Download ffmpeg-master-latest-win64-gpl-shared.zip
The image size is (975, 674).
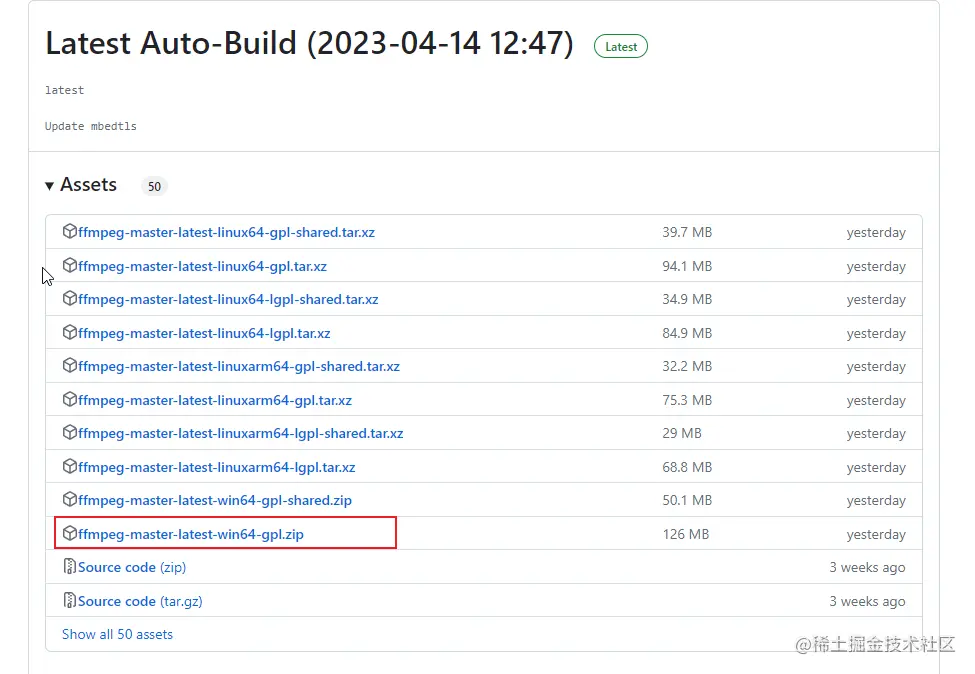click(x=215, y=501)
